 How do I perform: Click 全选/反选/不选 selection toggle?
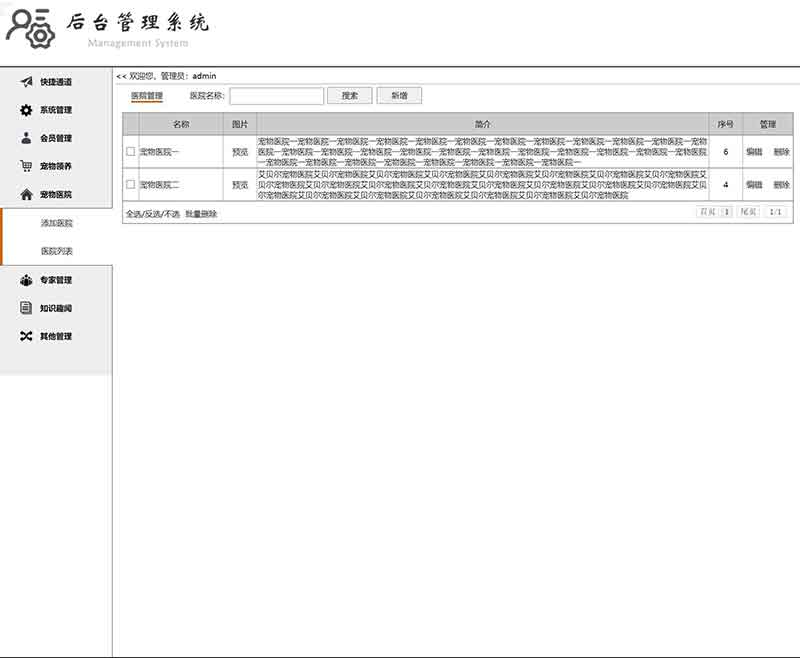152,214
